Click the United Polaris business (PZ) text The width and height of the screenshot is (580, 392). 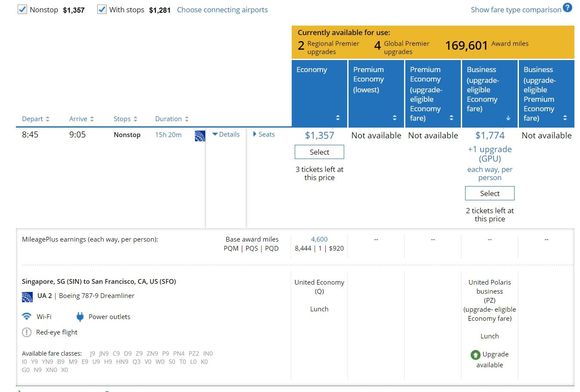pos(490,291)
